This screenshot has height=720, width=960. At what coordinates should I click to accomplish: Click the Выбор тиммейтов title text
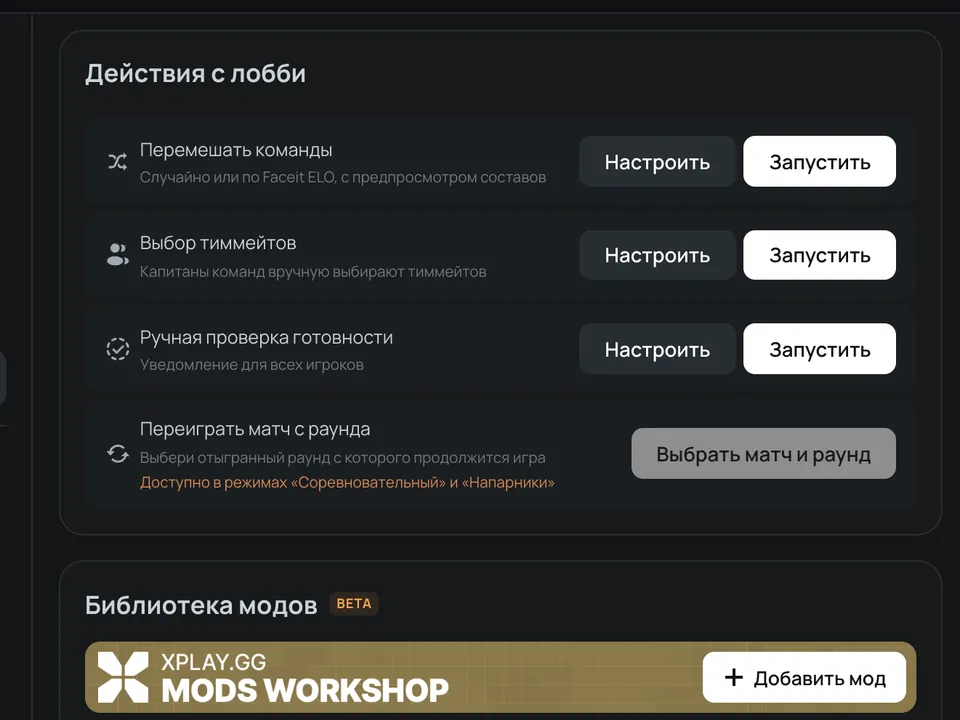click(x=218, y=243)
